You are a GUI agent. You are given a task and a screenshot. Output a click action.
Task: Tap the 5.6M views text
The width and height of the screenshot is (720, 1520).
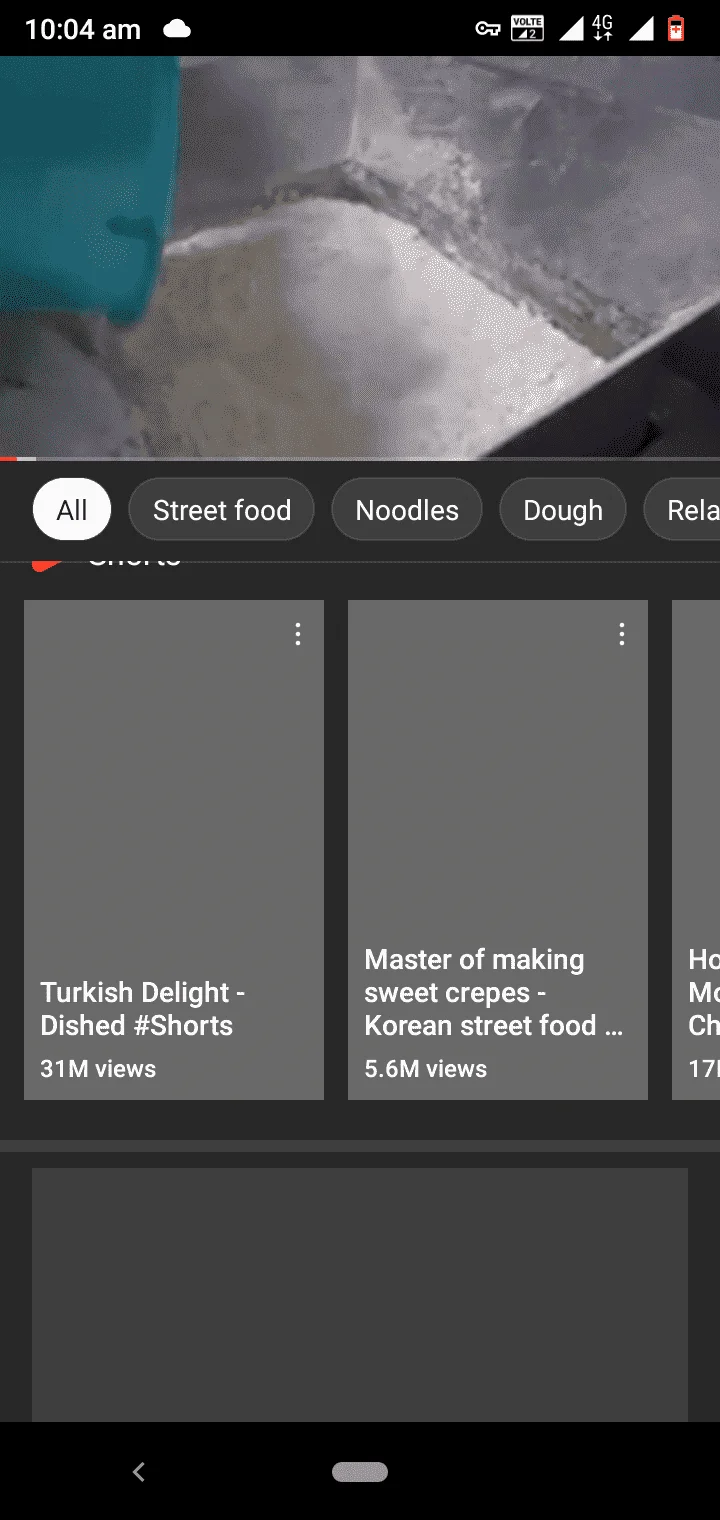(426, 1069)
